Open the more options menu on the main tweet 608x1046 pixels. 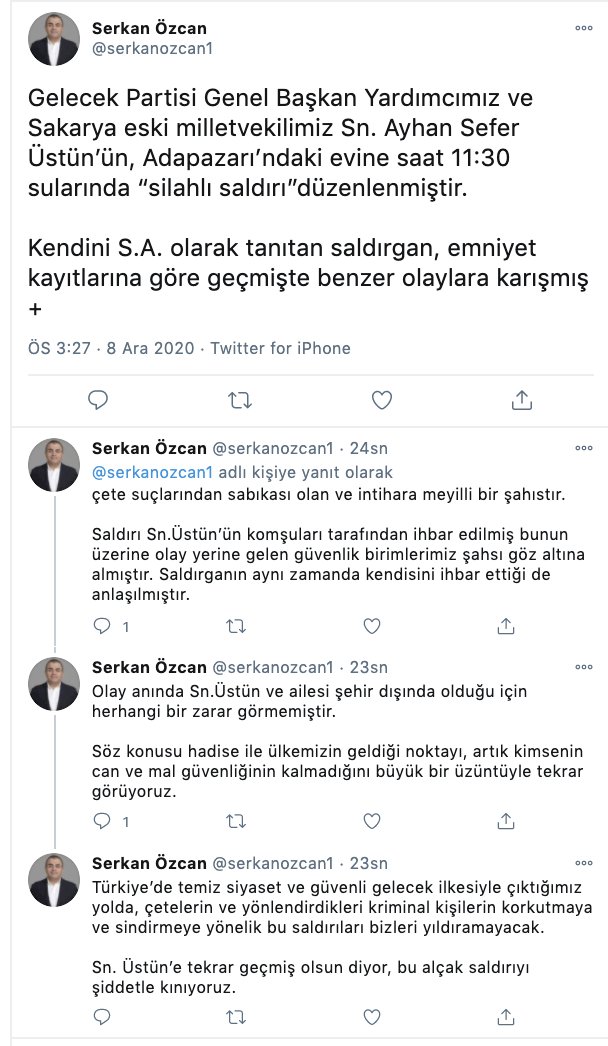[583, 29]
